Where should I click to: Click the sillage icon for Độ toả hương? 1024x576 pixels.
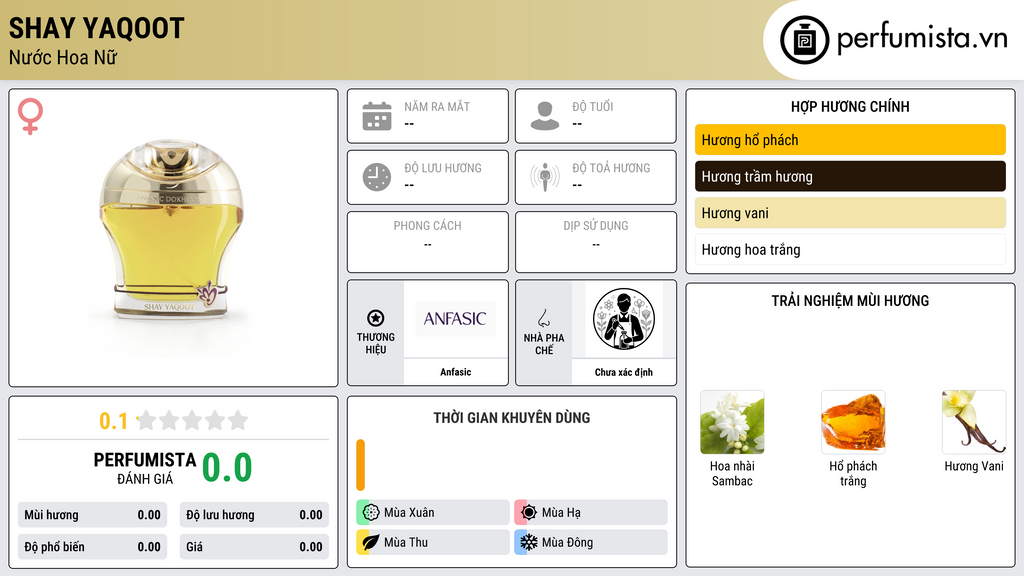(545, 177)
